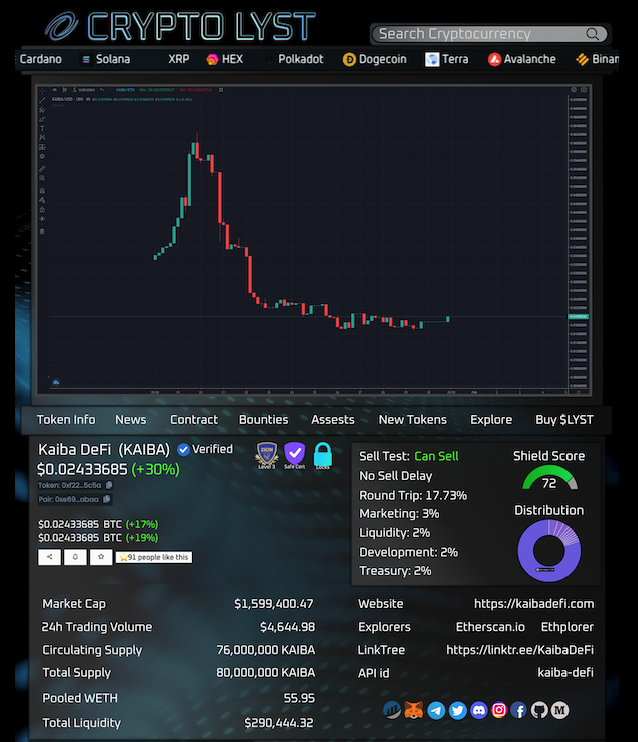Viewport: 638px width, 742px height.
Task: Select the chart crosshair cursor tool
Action: (x=42, y=90)
